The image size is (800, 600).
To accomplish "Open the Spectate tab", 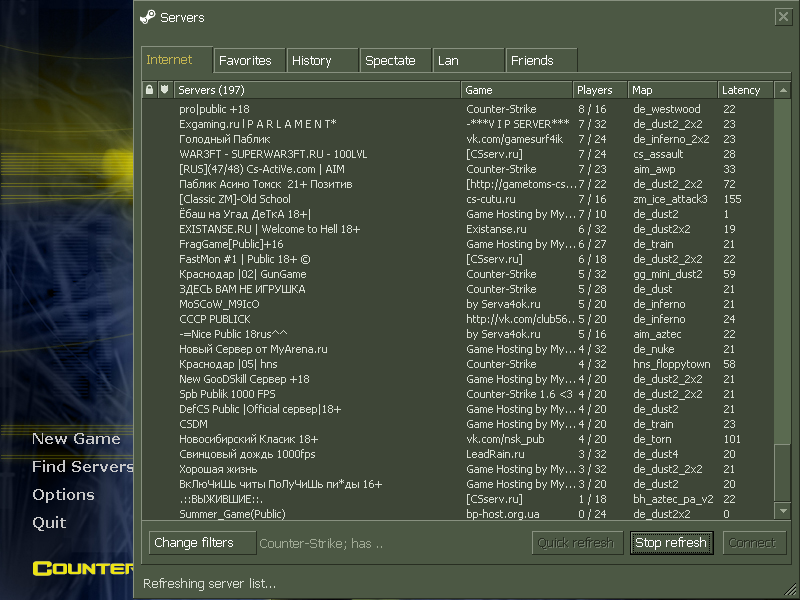I will pyautogui.click(x=395, y=61).
